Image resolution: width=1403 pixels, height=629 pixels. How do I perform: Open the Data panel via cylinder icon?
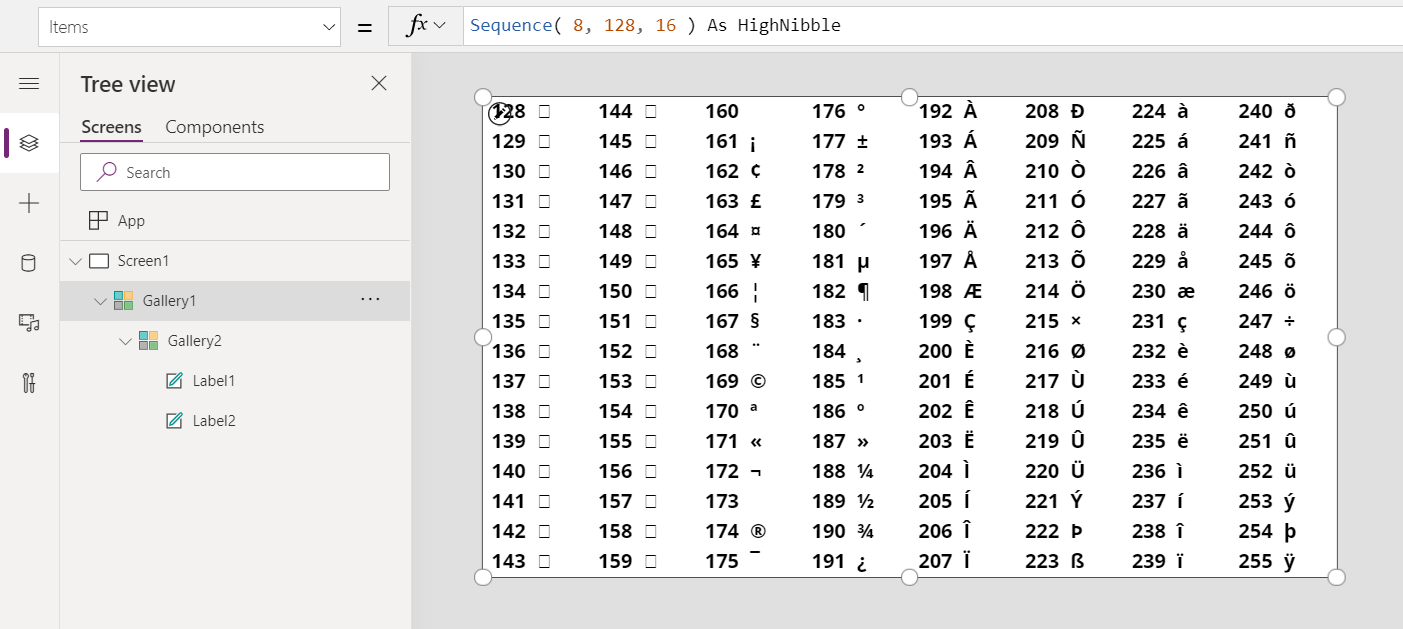click(29, 263)
